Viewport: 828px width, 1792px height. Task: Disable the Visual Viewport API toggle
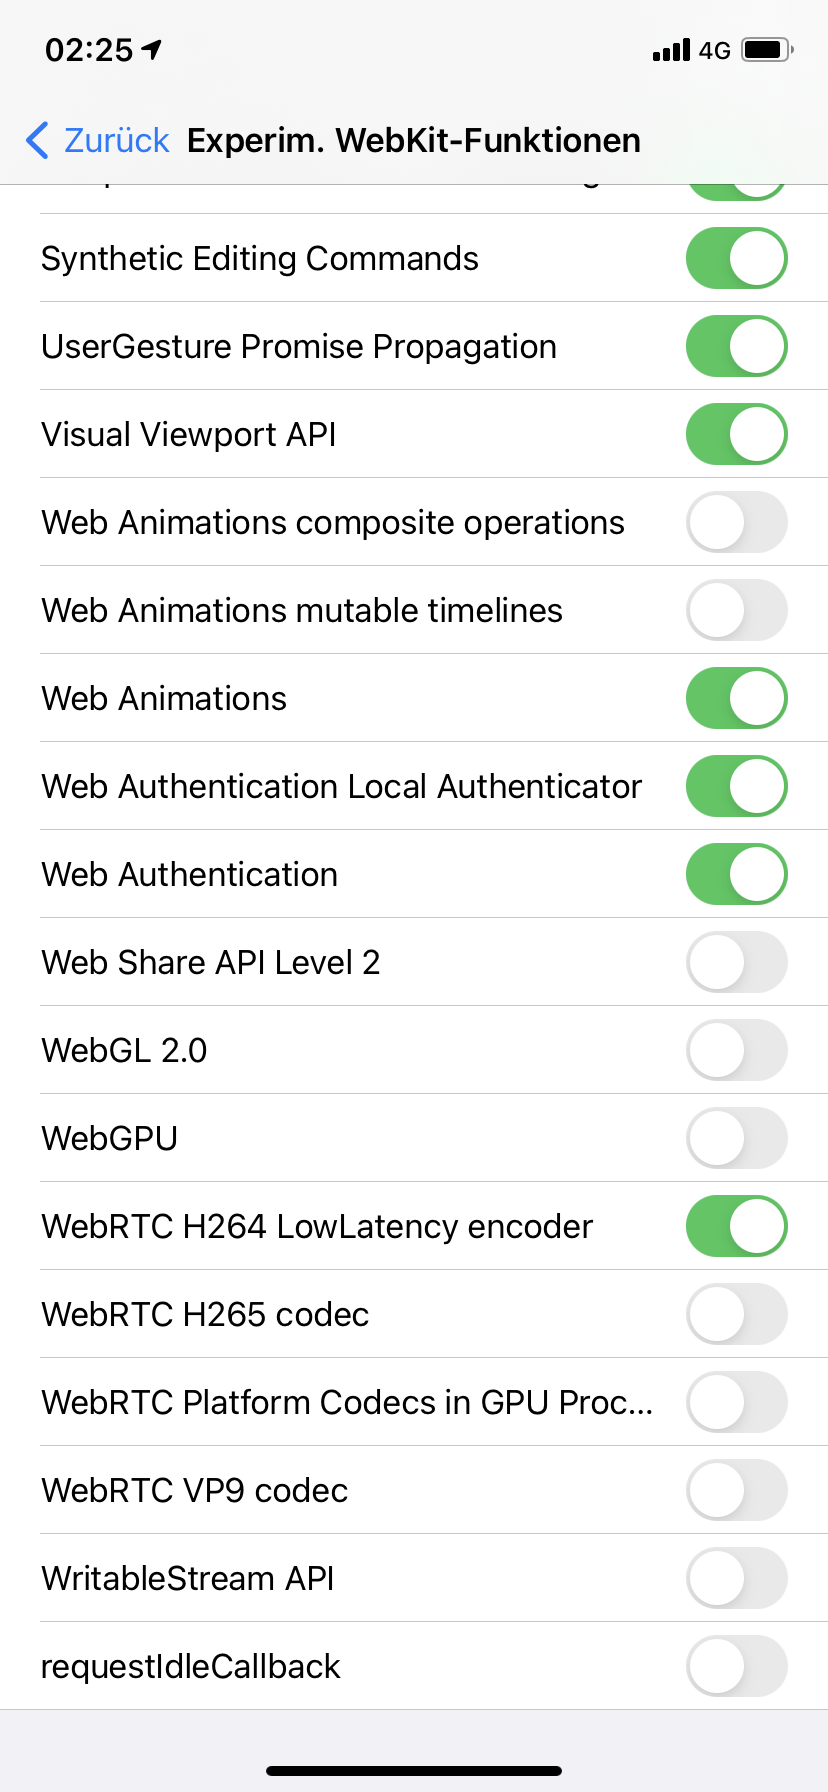tap(736, 435)
